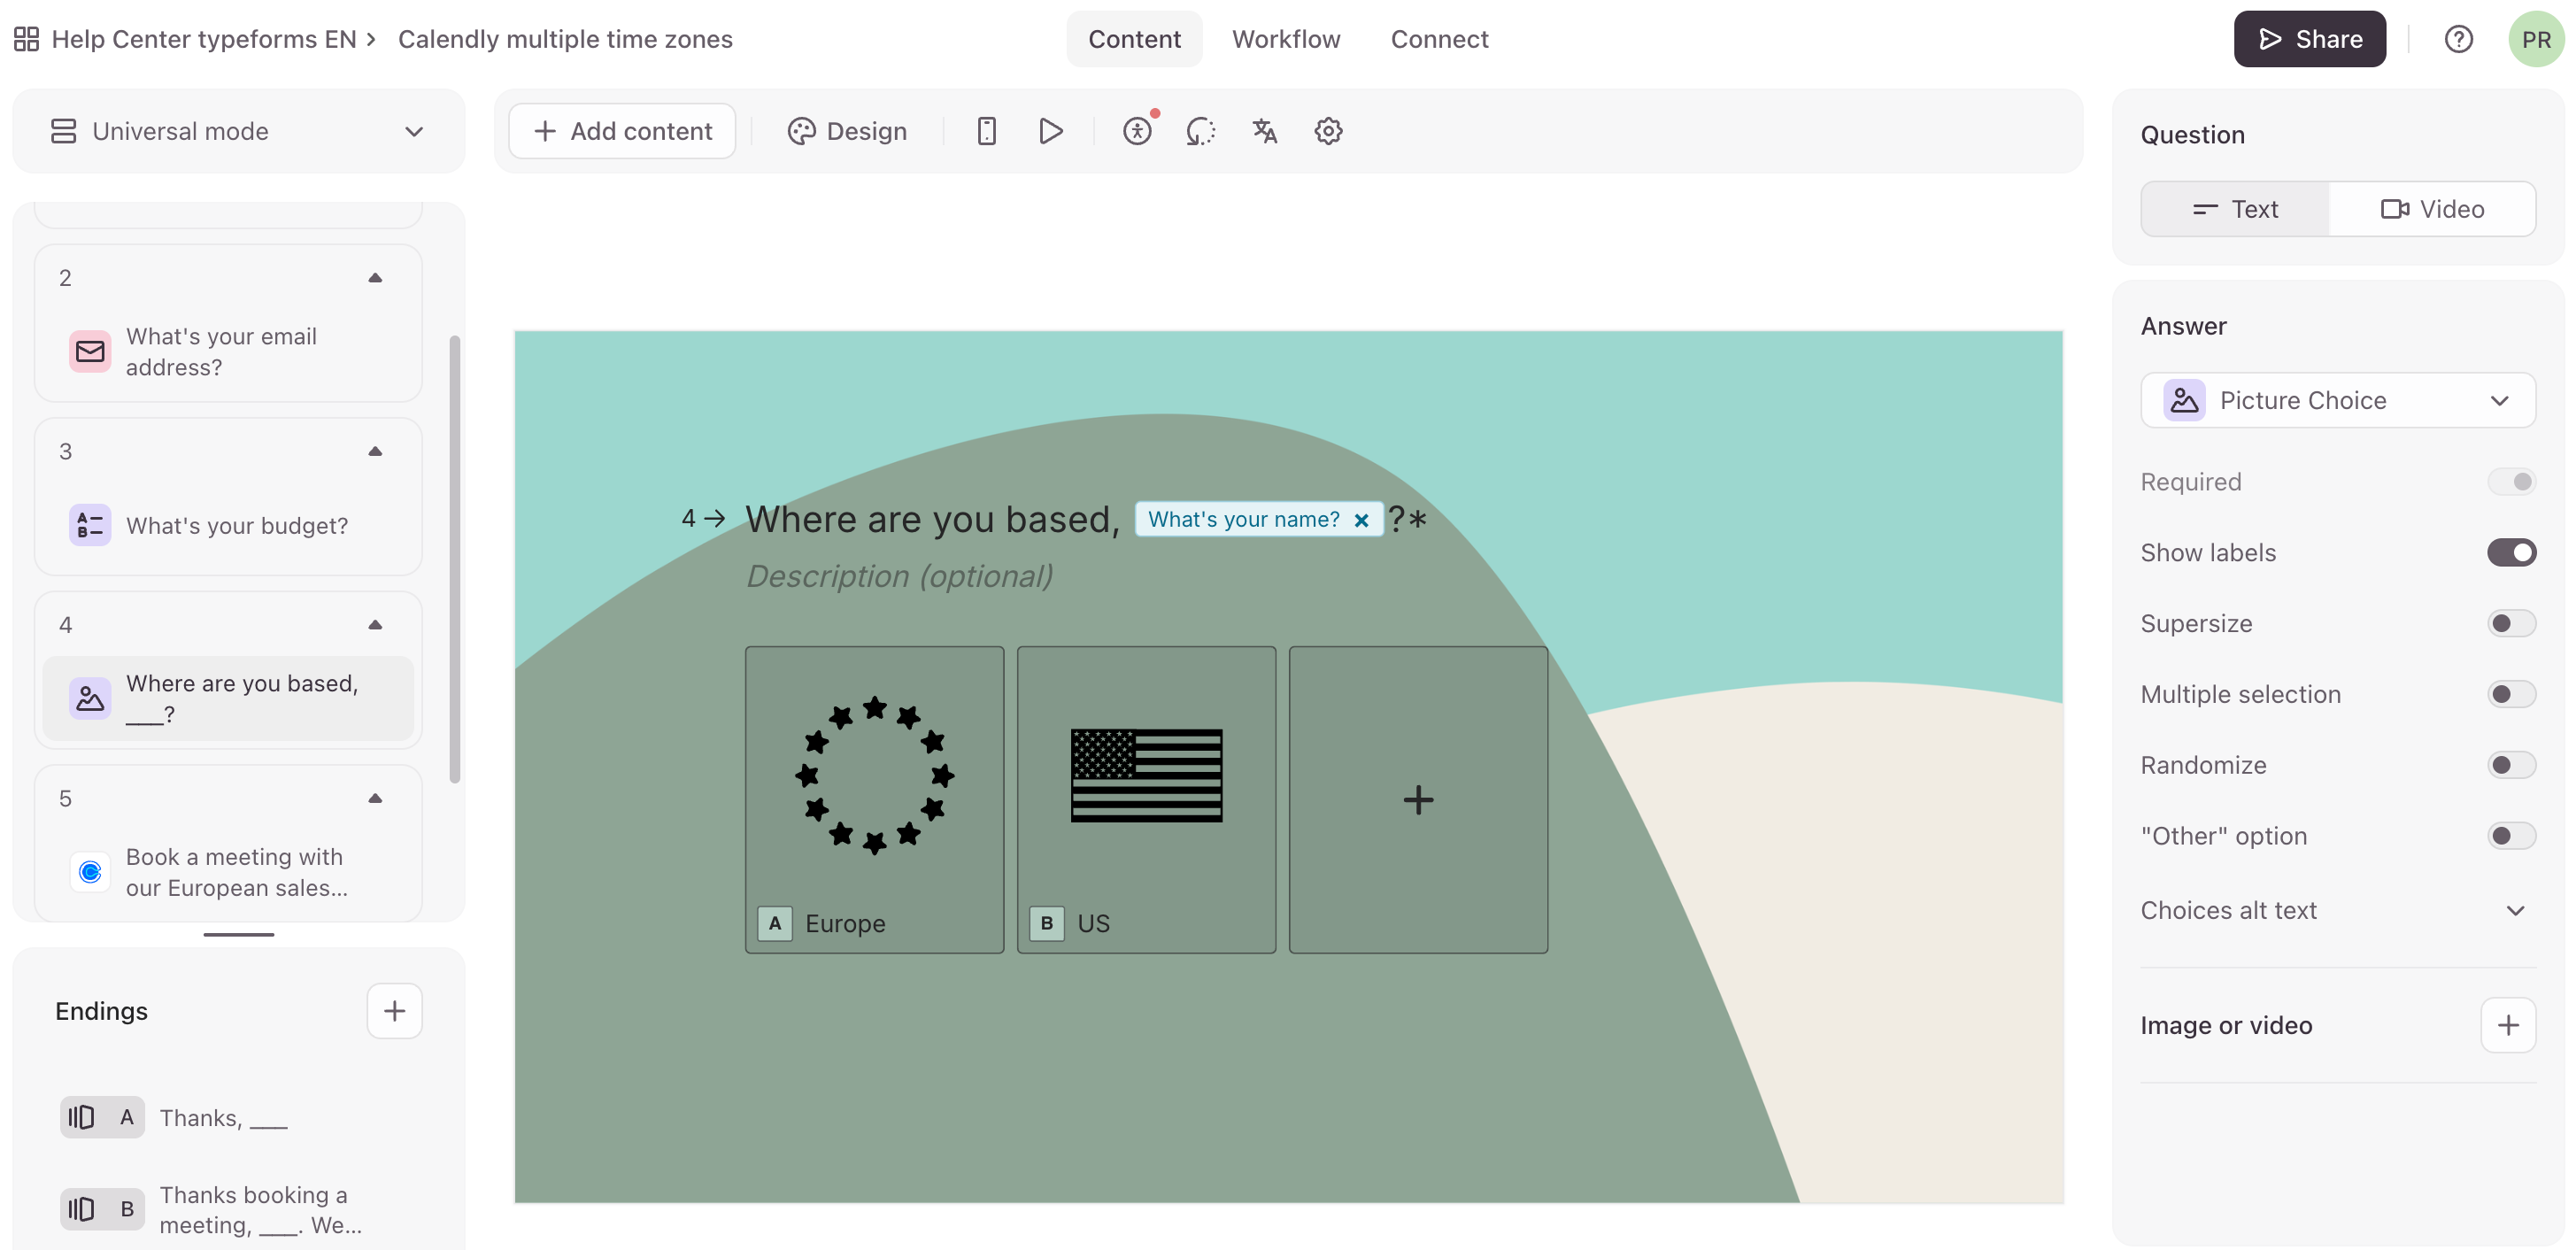Click Add content button

point(622,131)
